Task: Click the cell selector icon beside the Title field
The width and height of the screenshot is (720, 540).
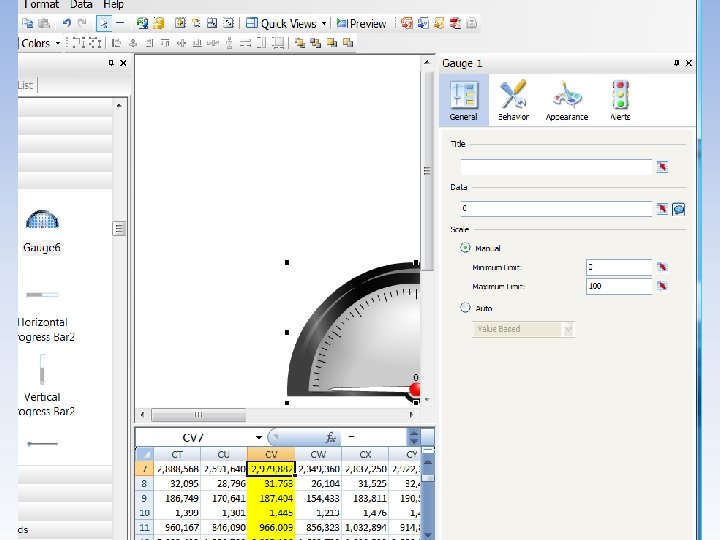Action: [662, 167]
